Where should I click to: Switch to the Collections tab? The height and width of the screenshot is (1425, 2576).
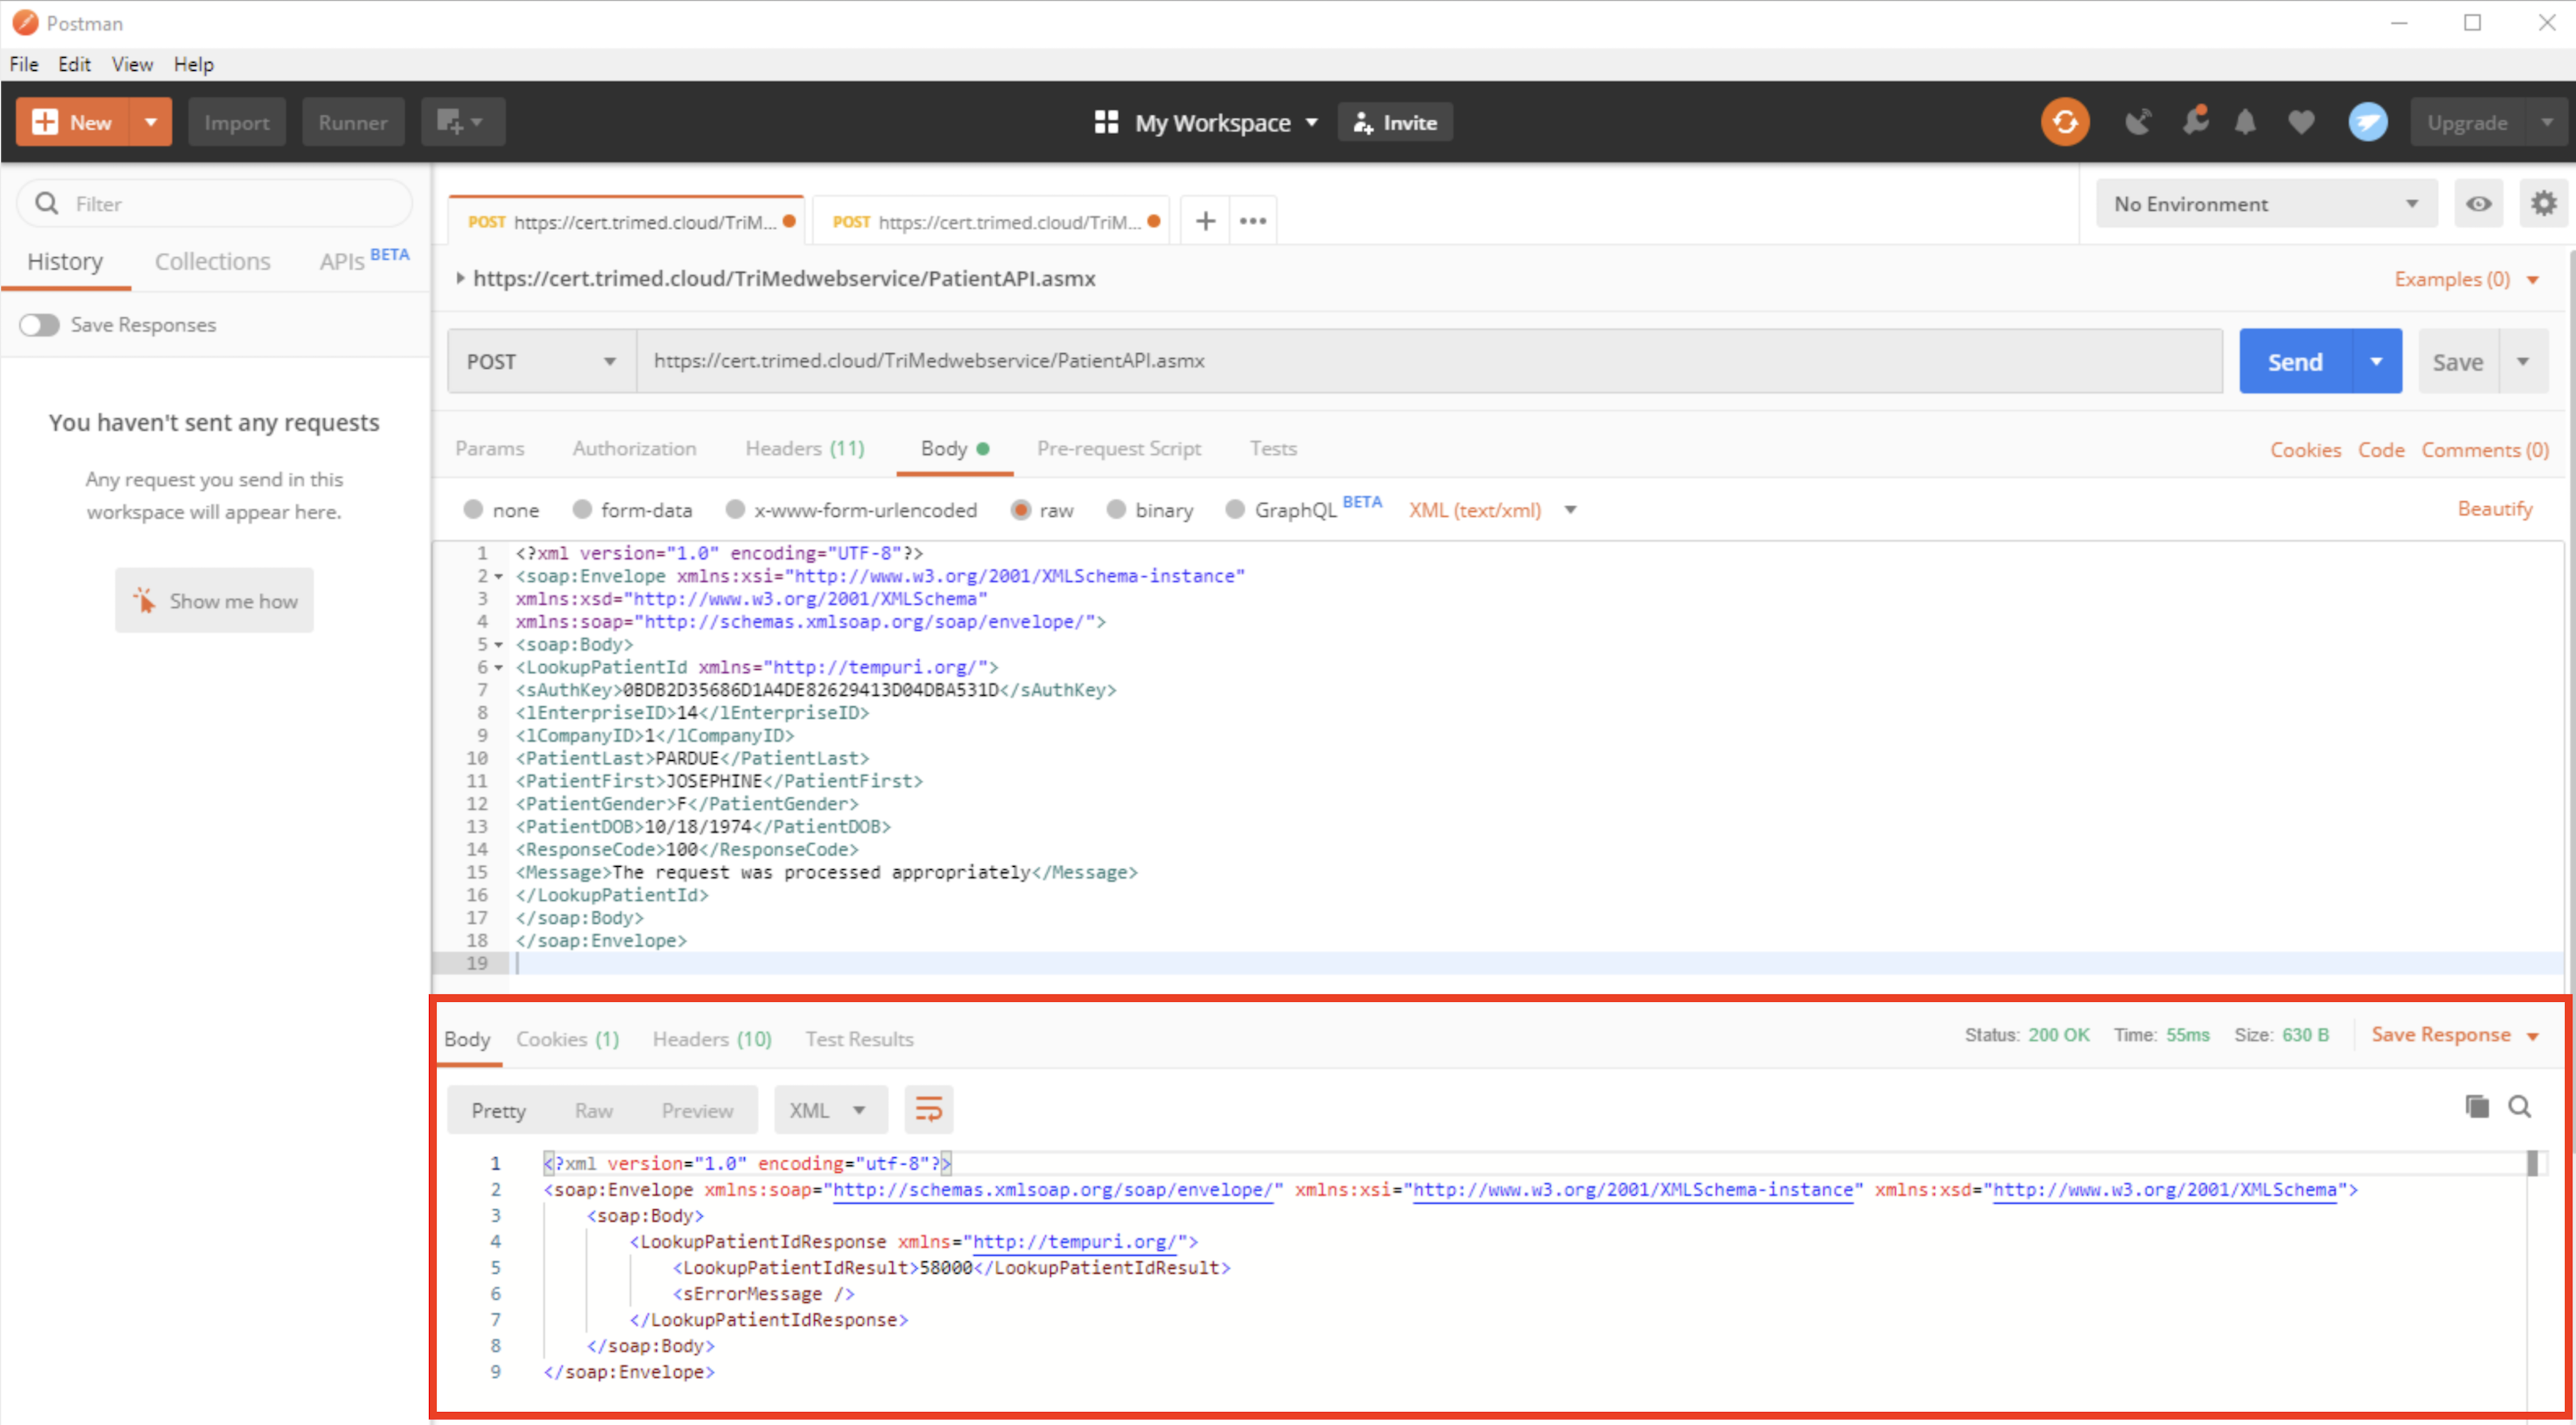(213, 261)
